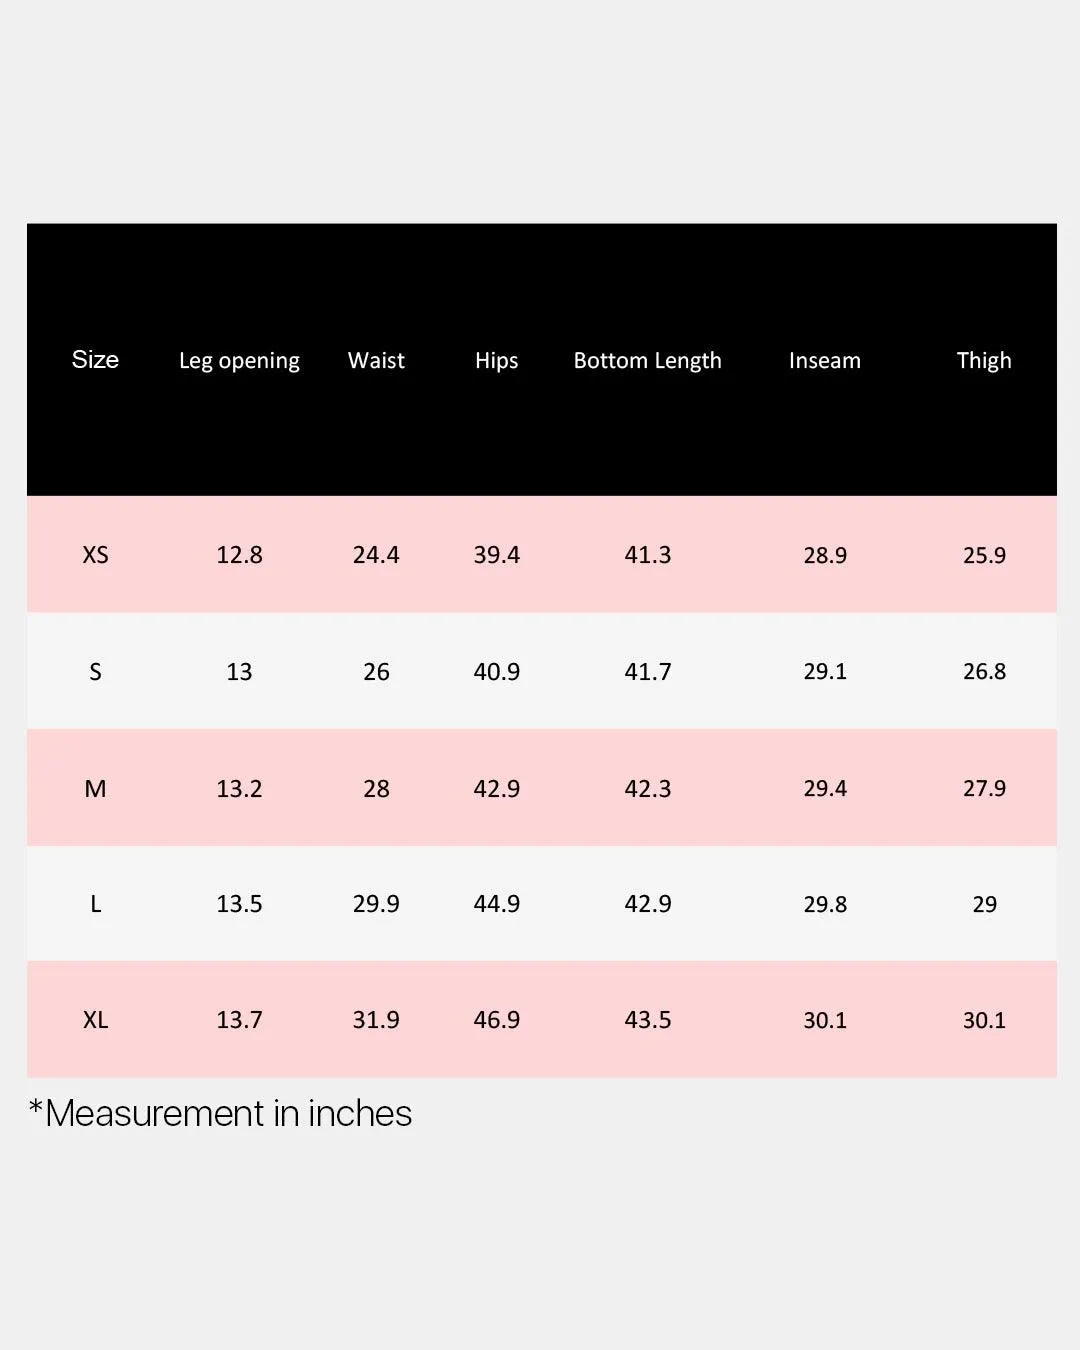Select the S size row label

tap(95, 672)
